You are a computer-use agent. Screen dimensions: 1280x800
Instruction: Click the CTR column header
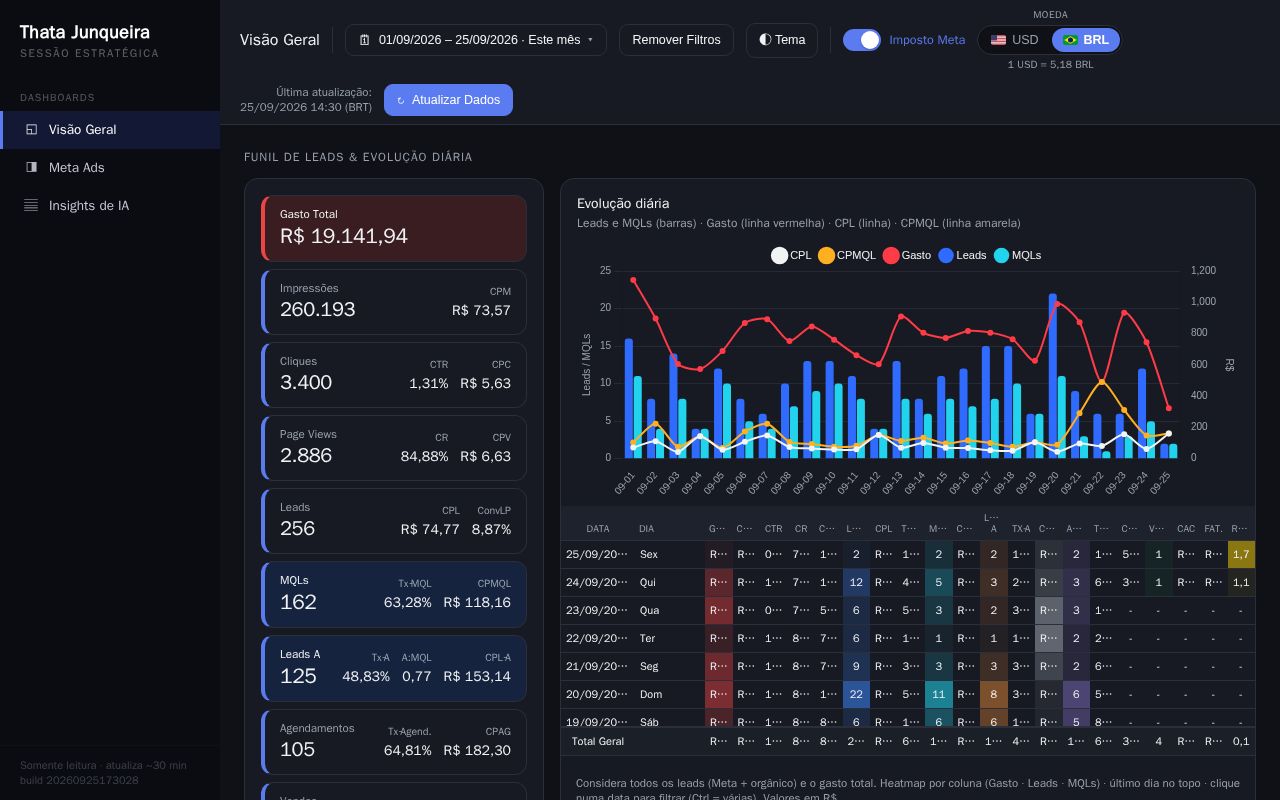(x=774, y=529)
